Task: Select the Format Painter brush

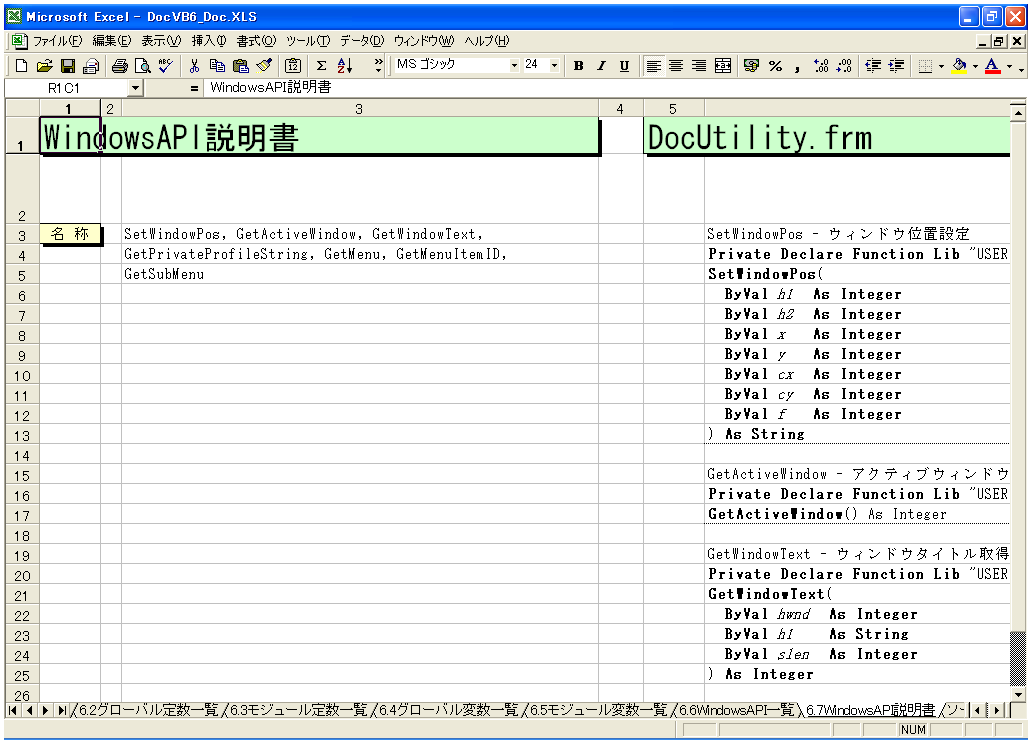Action: click(x=263, y=66)
